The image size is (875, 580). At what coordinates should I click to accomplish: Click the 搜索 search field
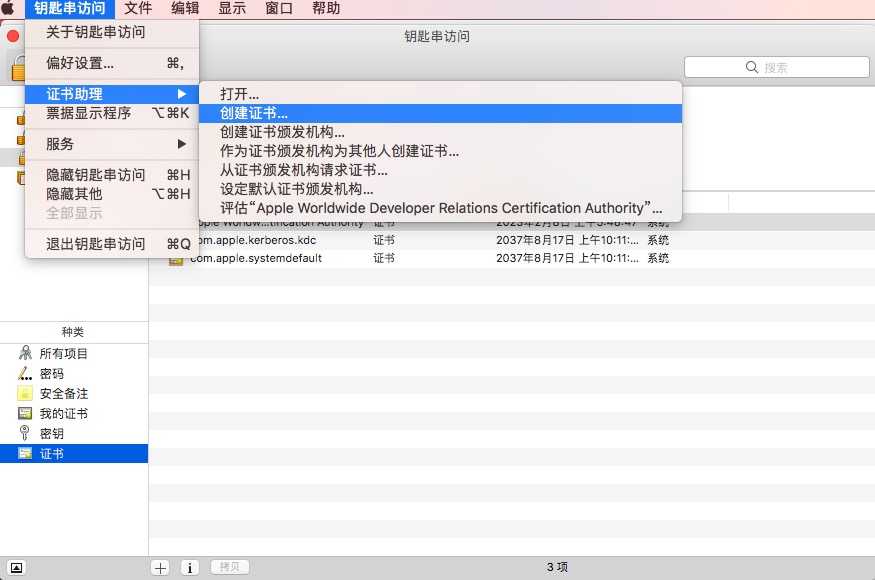(x=777, y=68)
